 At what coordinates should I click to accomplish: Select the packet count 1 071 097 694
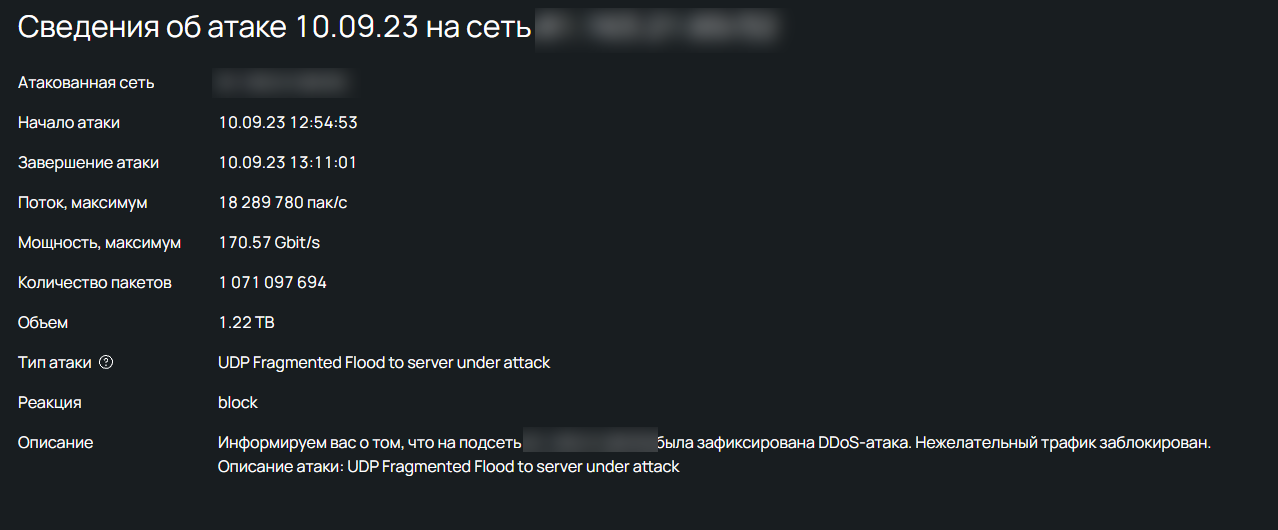[272, 283]
